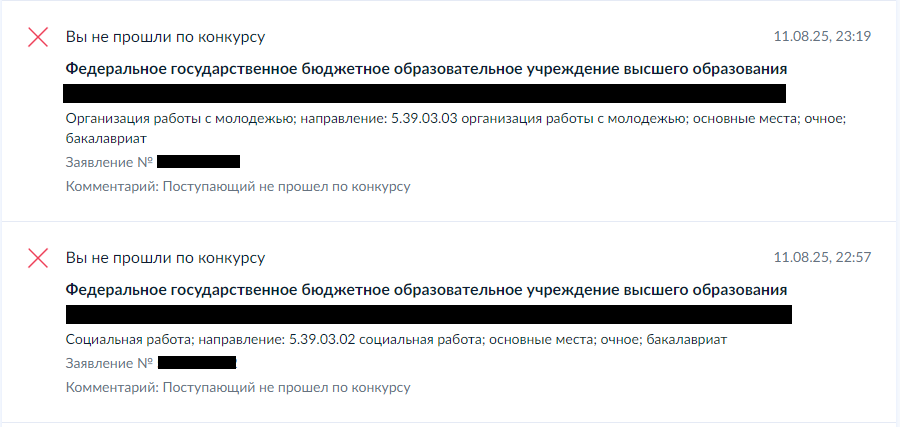This screenshot has width=900, height=427.
Task: Click the 'Социальная работа' direction 5.39.03.02 line
Action: [395, 340]
